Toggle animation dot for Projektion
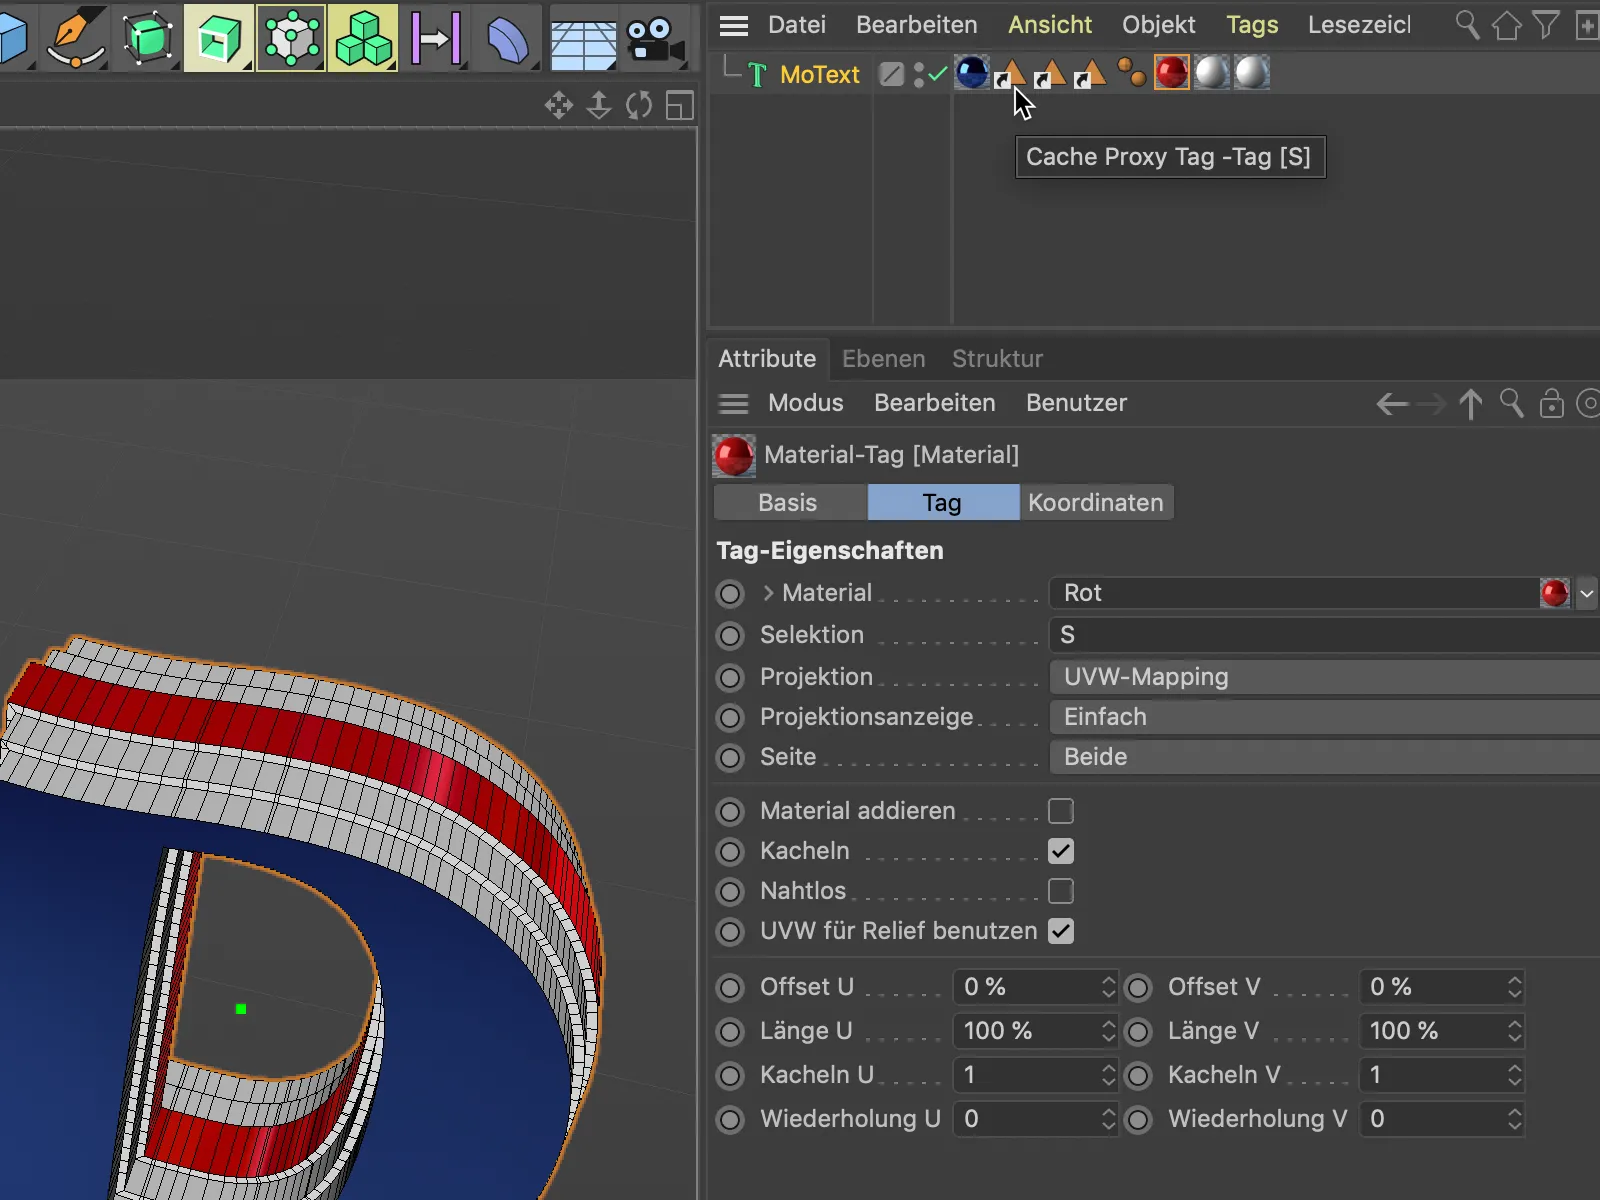Screen dimensions: 1600x1200 (731, 678)
